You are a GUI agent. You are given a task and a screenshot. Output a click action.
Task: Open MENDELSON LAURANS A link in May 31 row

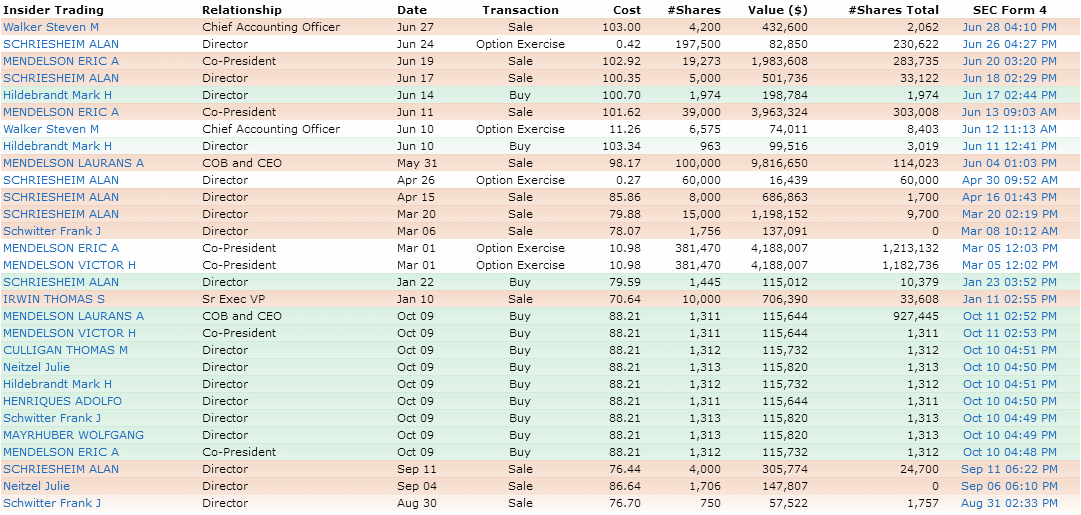(73, 163)
